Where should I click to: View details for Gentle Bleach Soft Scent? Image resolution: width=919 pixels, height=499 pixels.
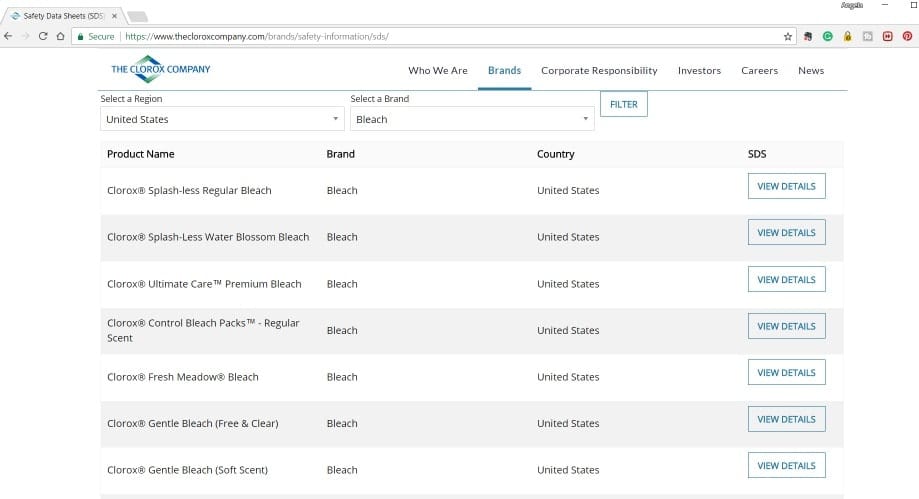click(x=787, y=466)
